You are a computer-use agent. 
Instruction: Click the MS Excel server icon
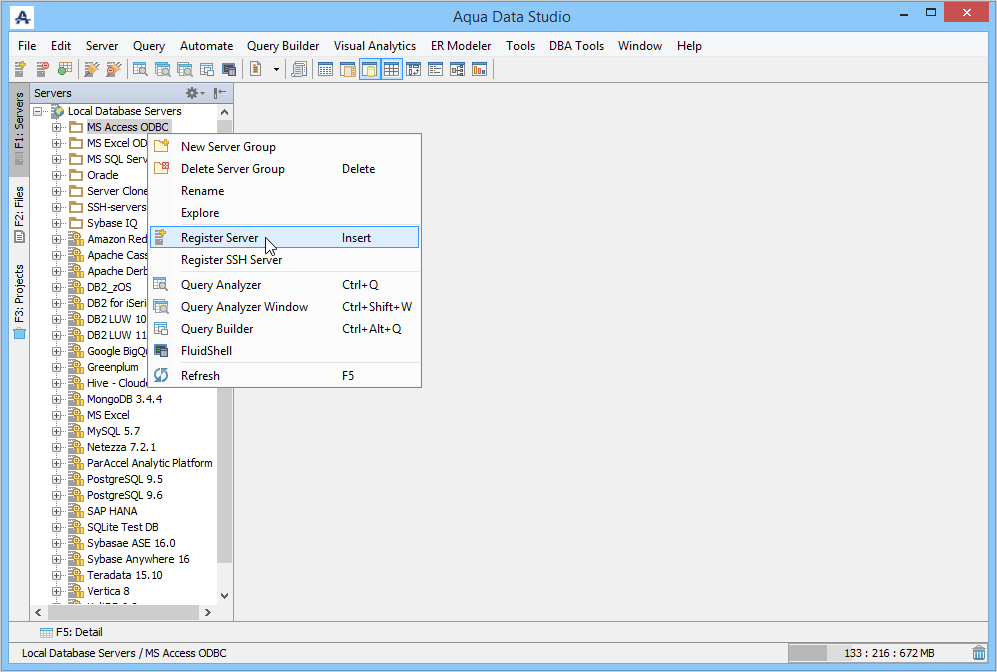click(76, 415)
